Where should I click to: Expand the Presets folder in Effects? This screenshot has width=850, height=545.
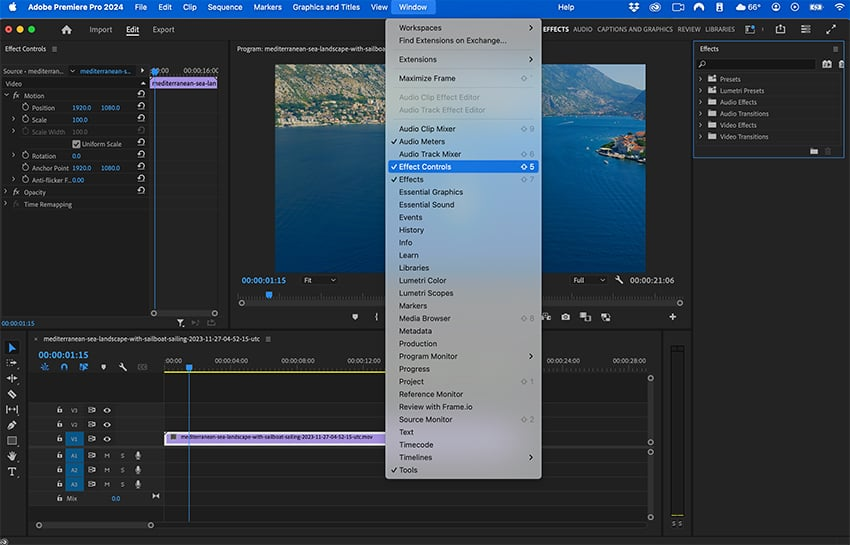pyautogui.click(x=700, y=79)
